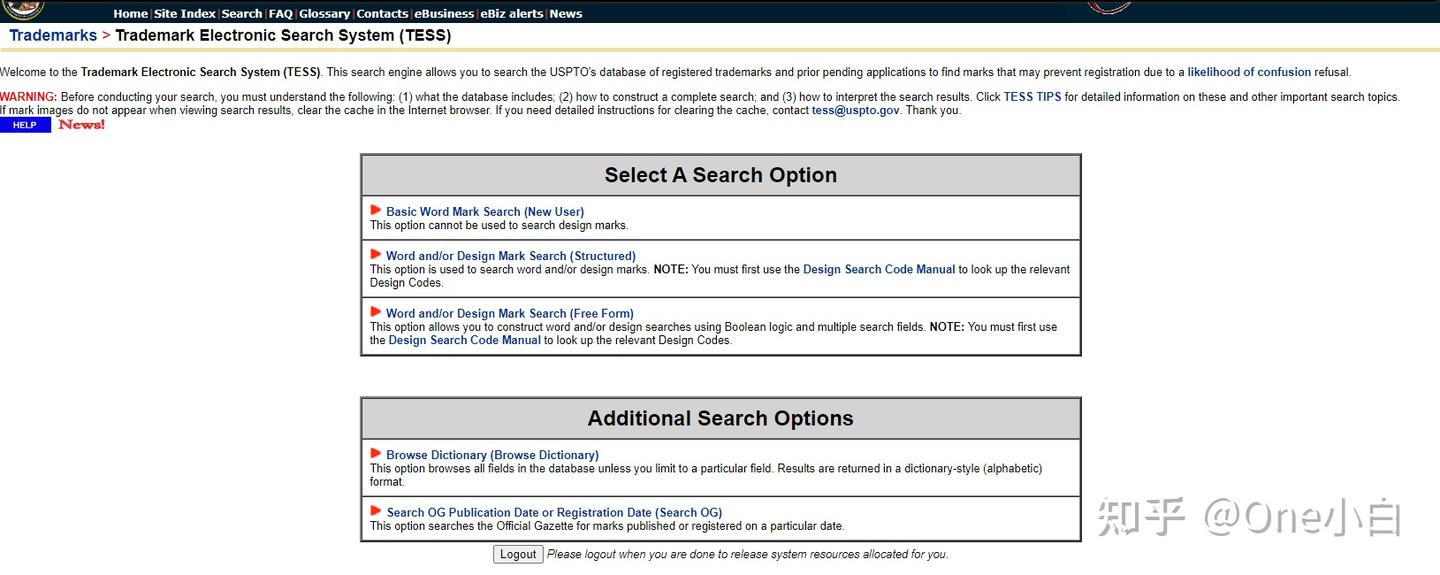The width and height of the screenshot is (1440, 575).
Task: Click the red News! icon
Action: pyautogui.click(x=82, y=125)
